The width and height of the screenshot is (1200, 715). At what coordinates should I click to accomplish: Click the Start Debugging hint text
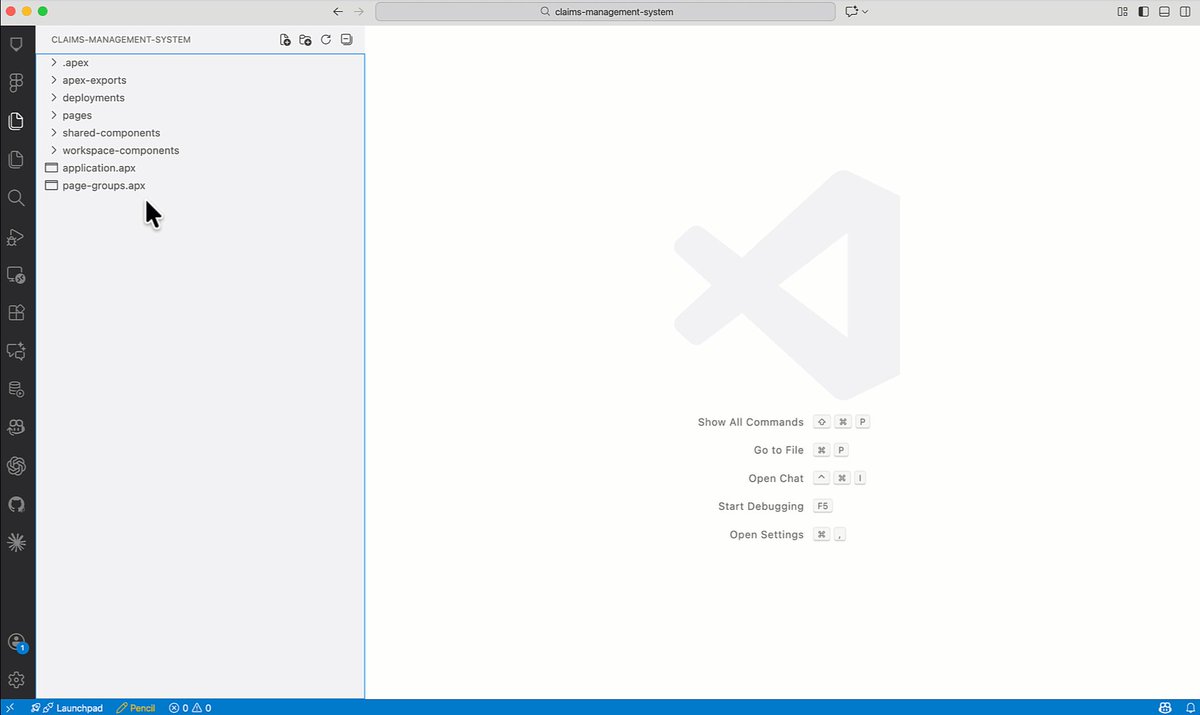click(761, 506)
